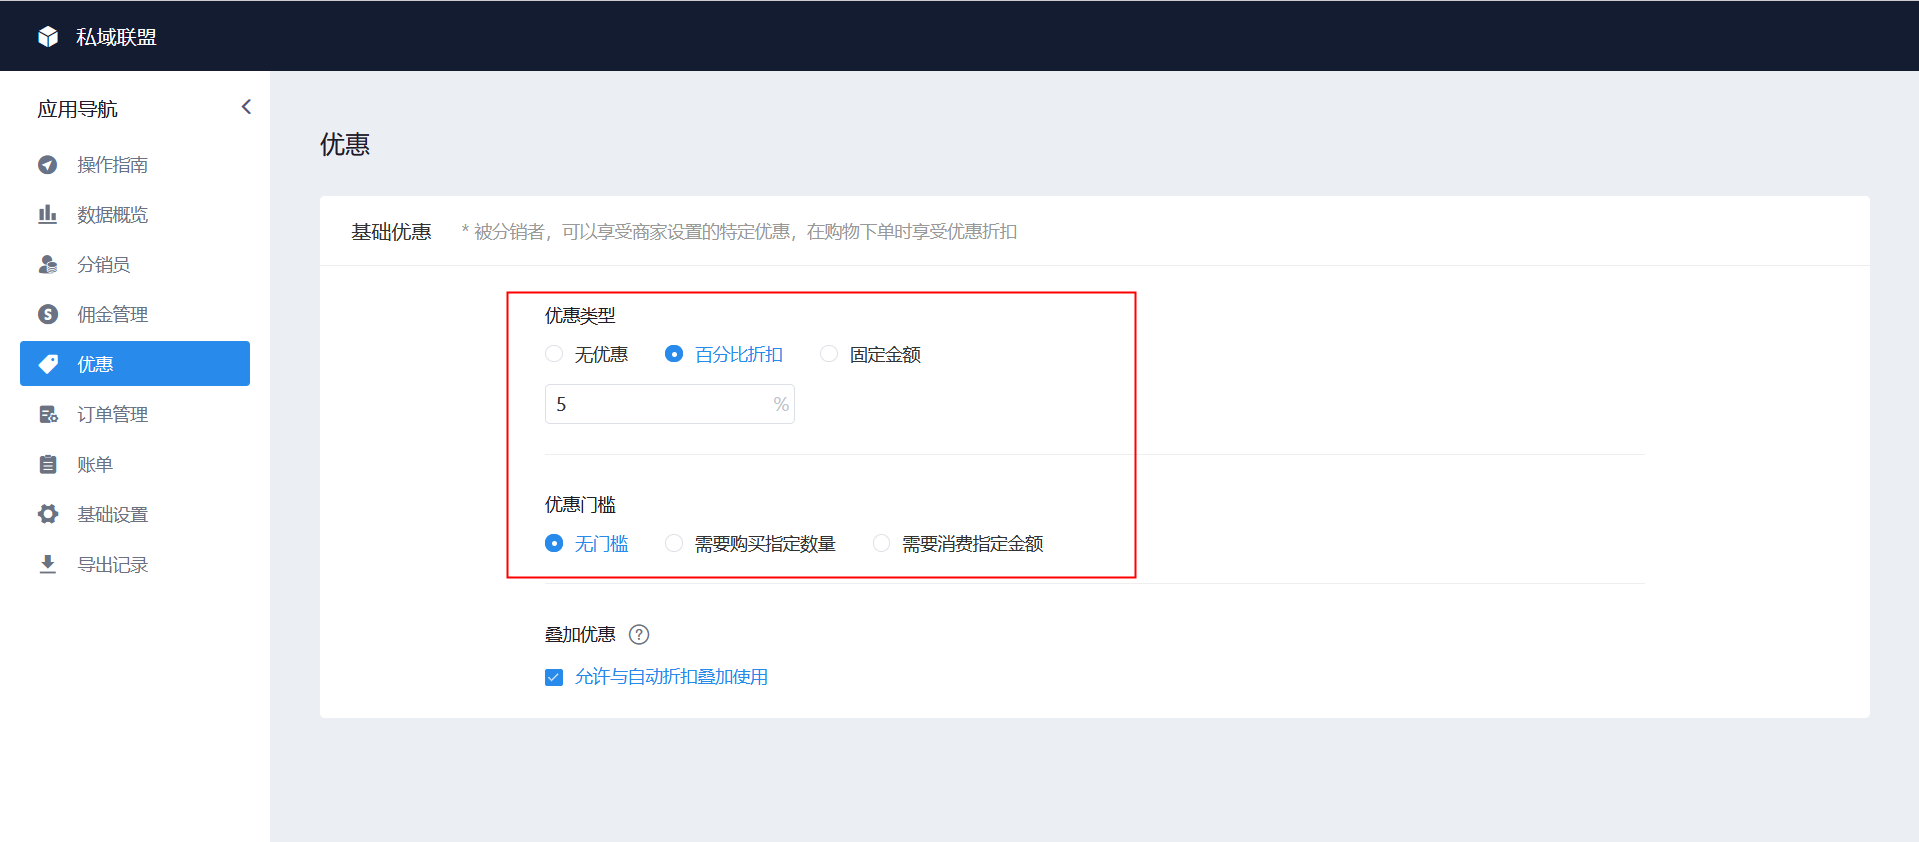Go to 分销员 page
The height and width of the screenshot is (842, 1919).
click(135, 264)
